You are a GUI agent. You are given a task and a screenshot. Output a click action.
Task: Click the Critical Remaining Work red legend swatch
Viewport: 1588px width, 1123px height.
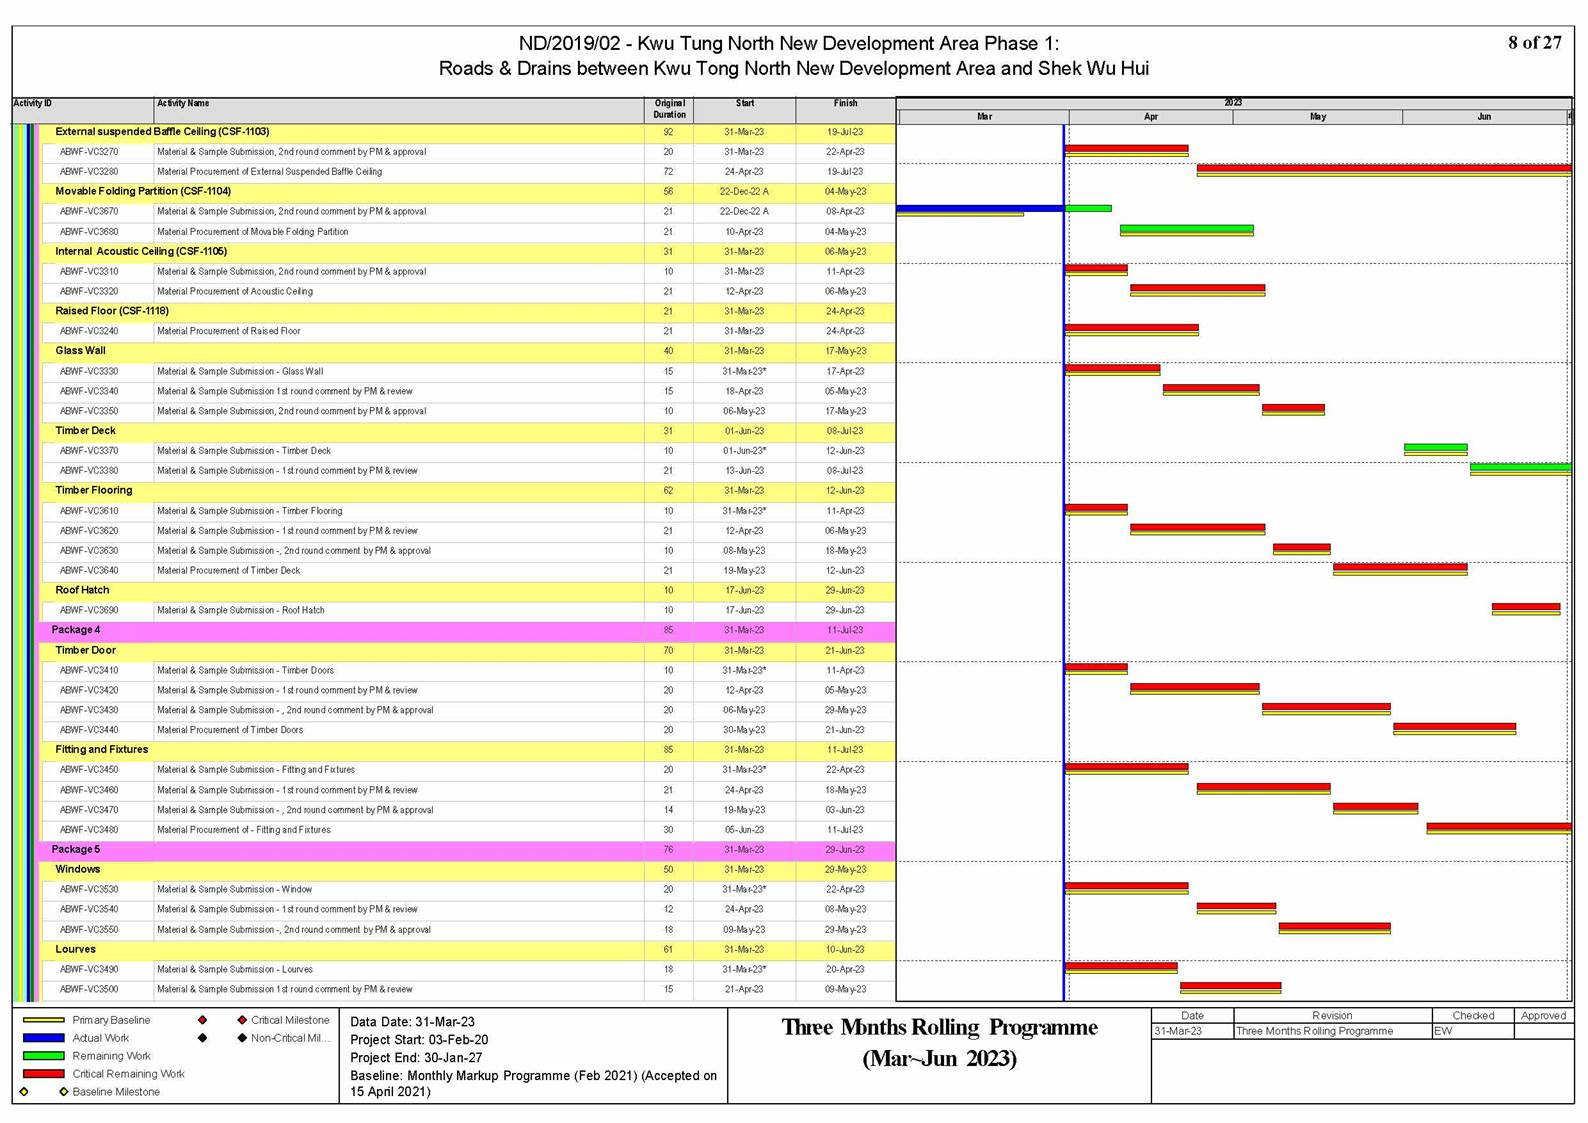coord(43,1074)
